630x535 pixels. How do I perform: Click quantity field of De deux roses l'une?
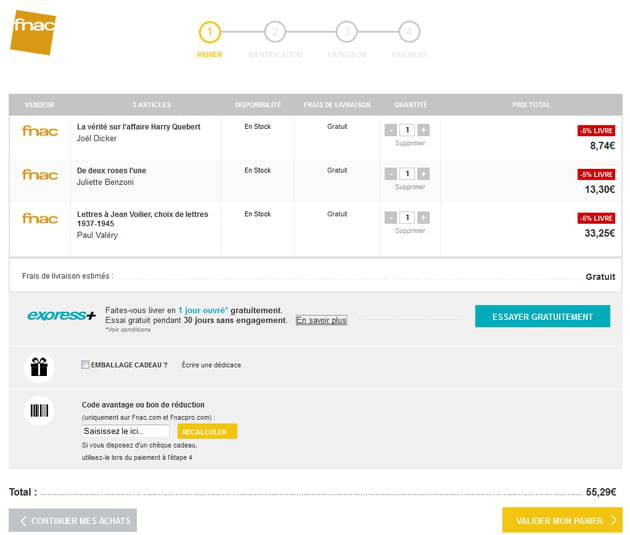(x=407, y=174)
